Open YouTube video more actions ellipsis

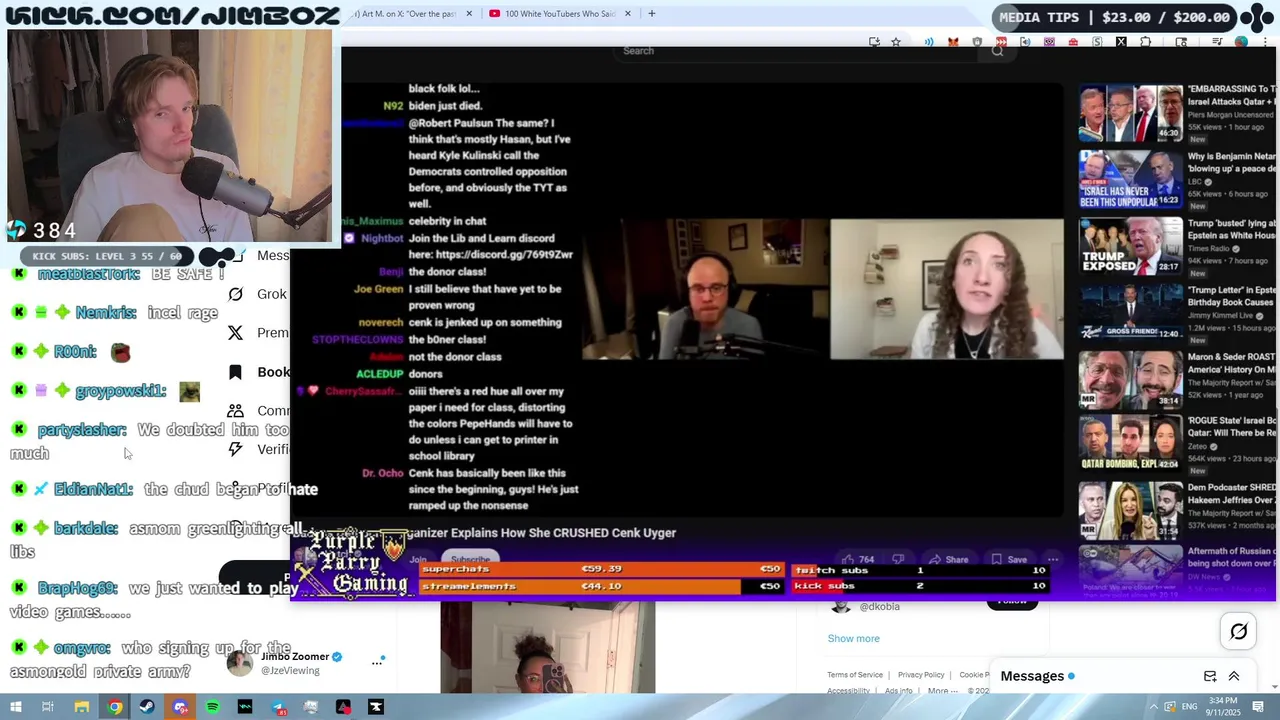1053,560
